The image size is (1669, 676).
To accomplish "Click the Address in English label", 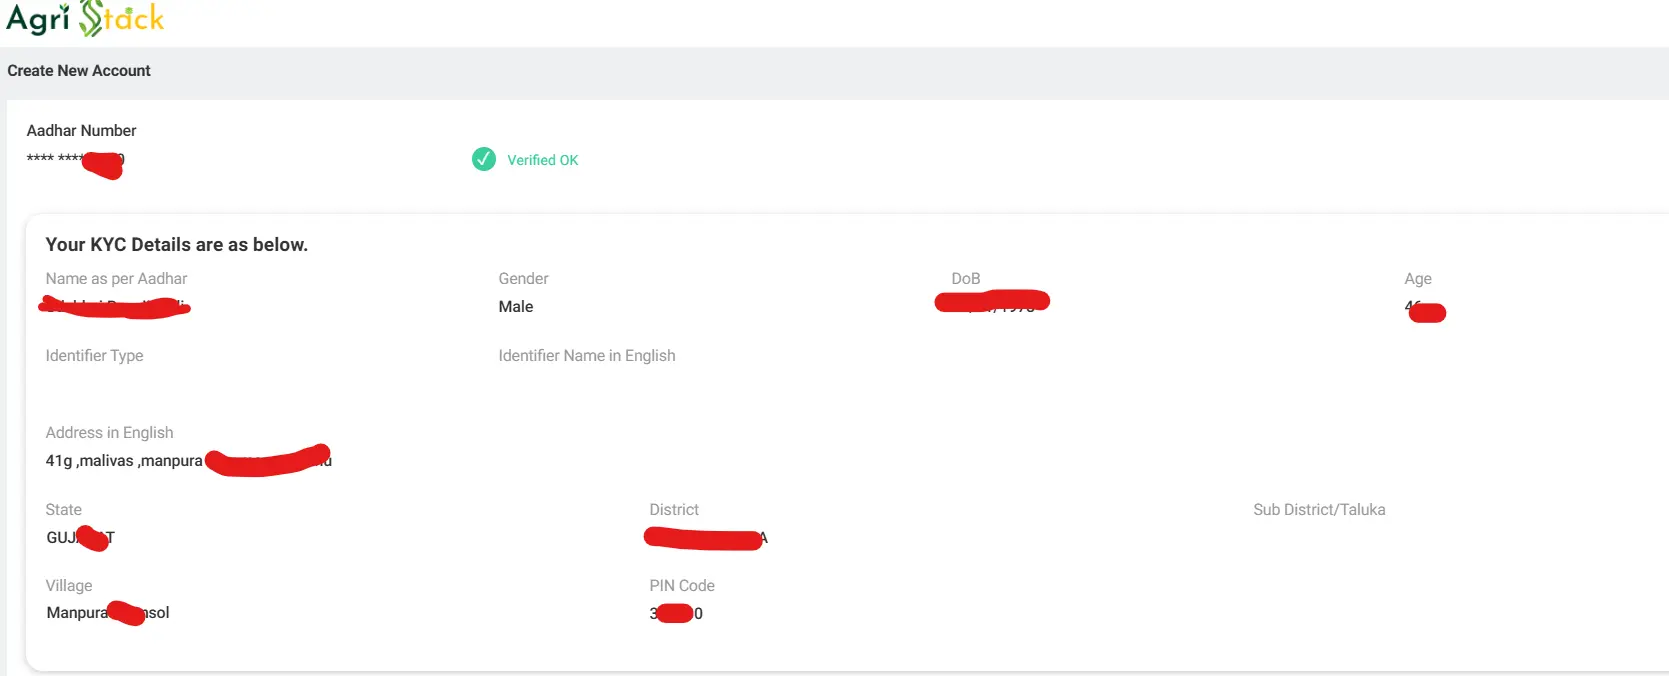I will (x=109, y=433).
